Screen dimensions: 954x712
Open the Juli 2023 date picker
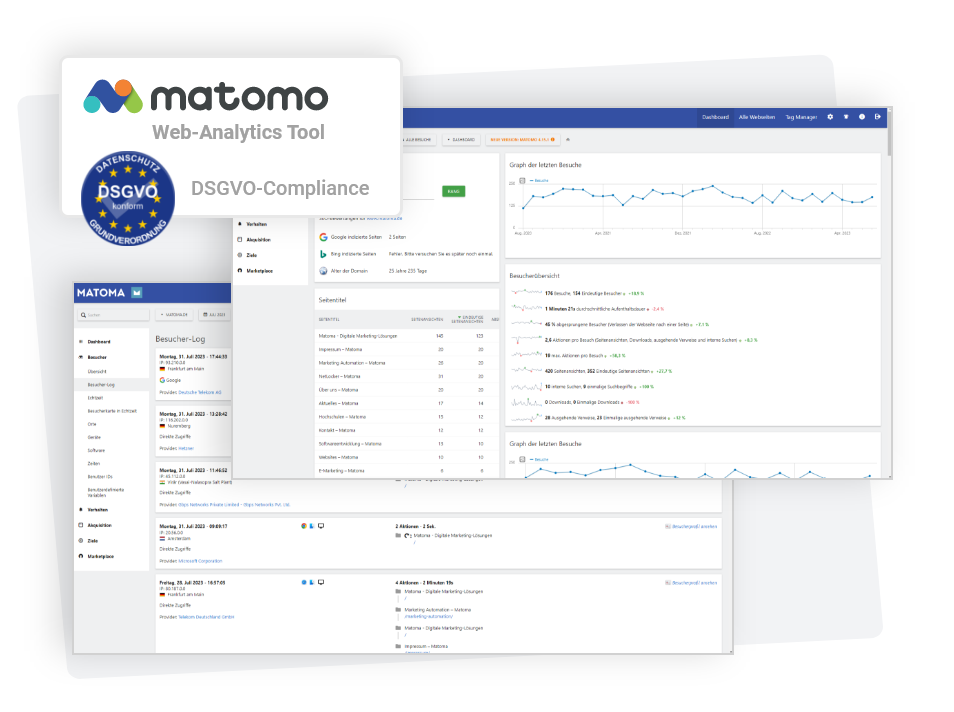(214, 315)
